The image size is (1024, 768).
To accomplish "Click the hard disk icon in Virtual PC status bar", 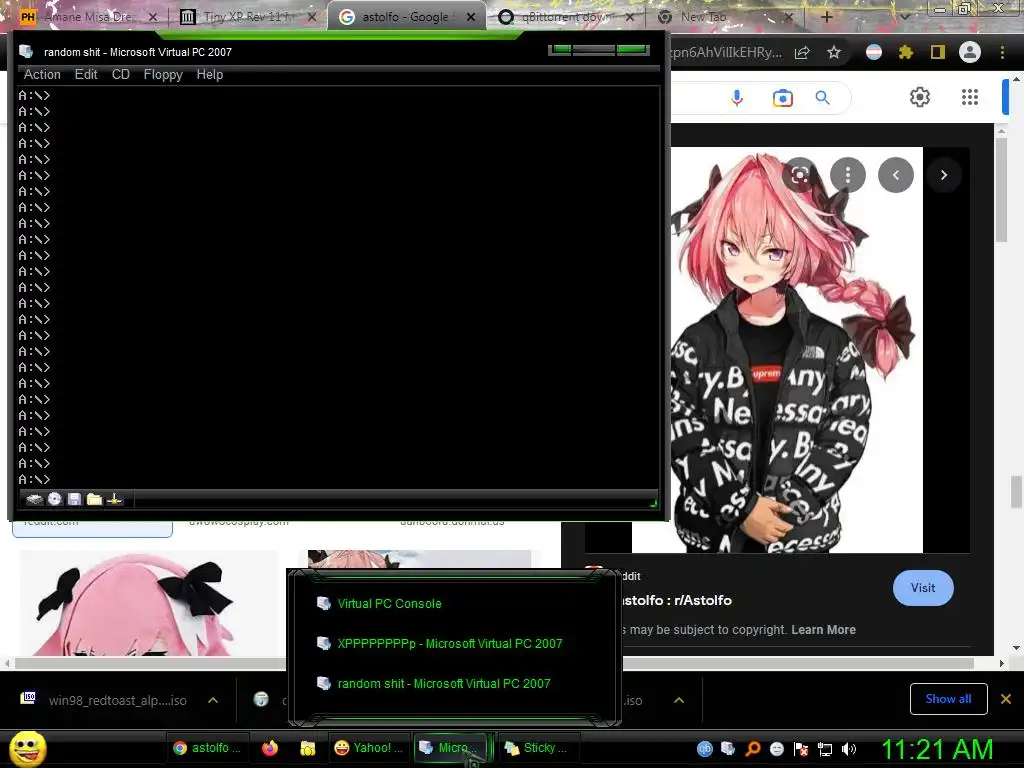I will coord(34,500).
